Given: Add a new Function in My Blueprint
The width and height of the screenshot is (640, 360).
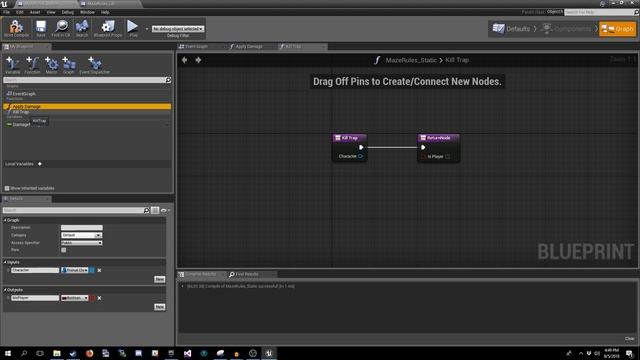Looking at the screenshot, I should (x=32, y=65).
